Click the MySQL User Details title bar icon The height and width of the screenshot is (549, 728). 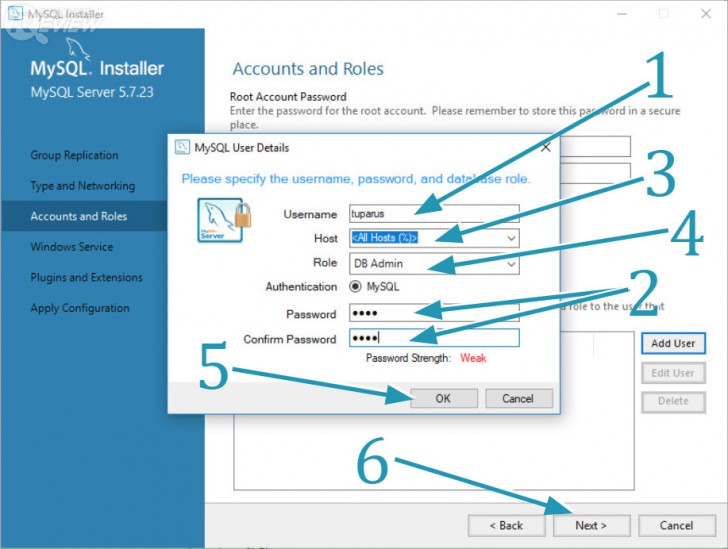[182, 147]
